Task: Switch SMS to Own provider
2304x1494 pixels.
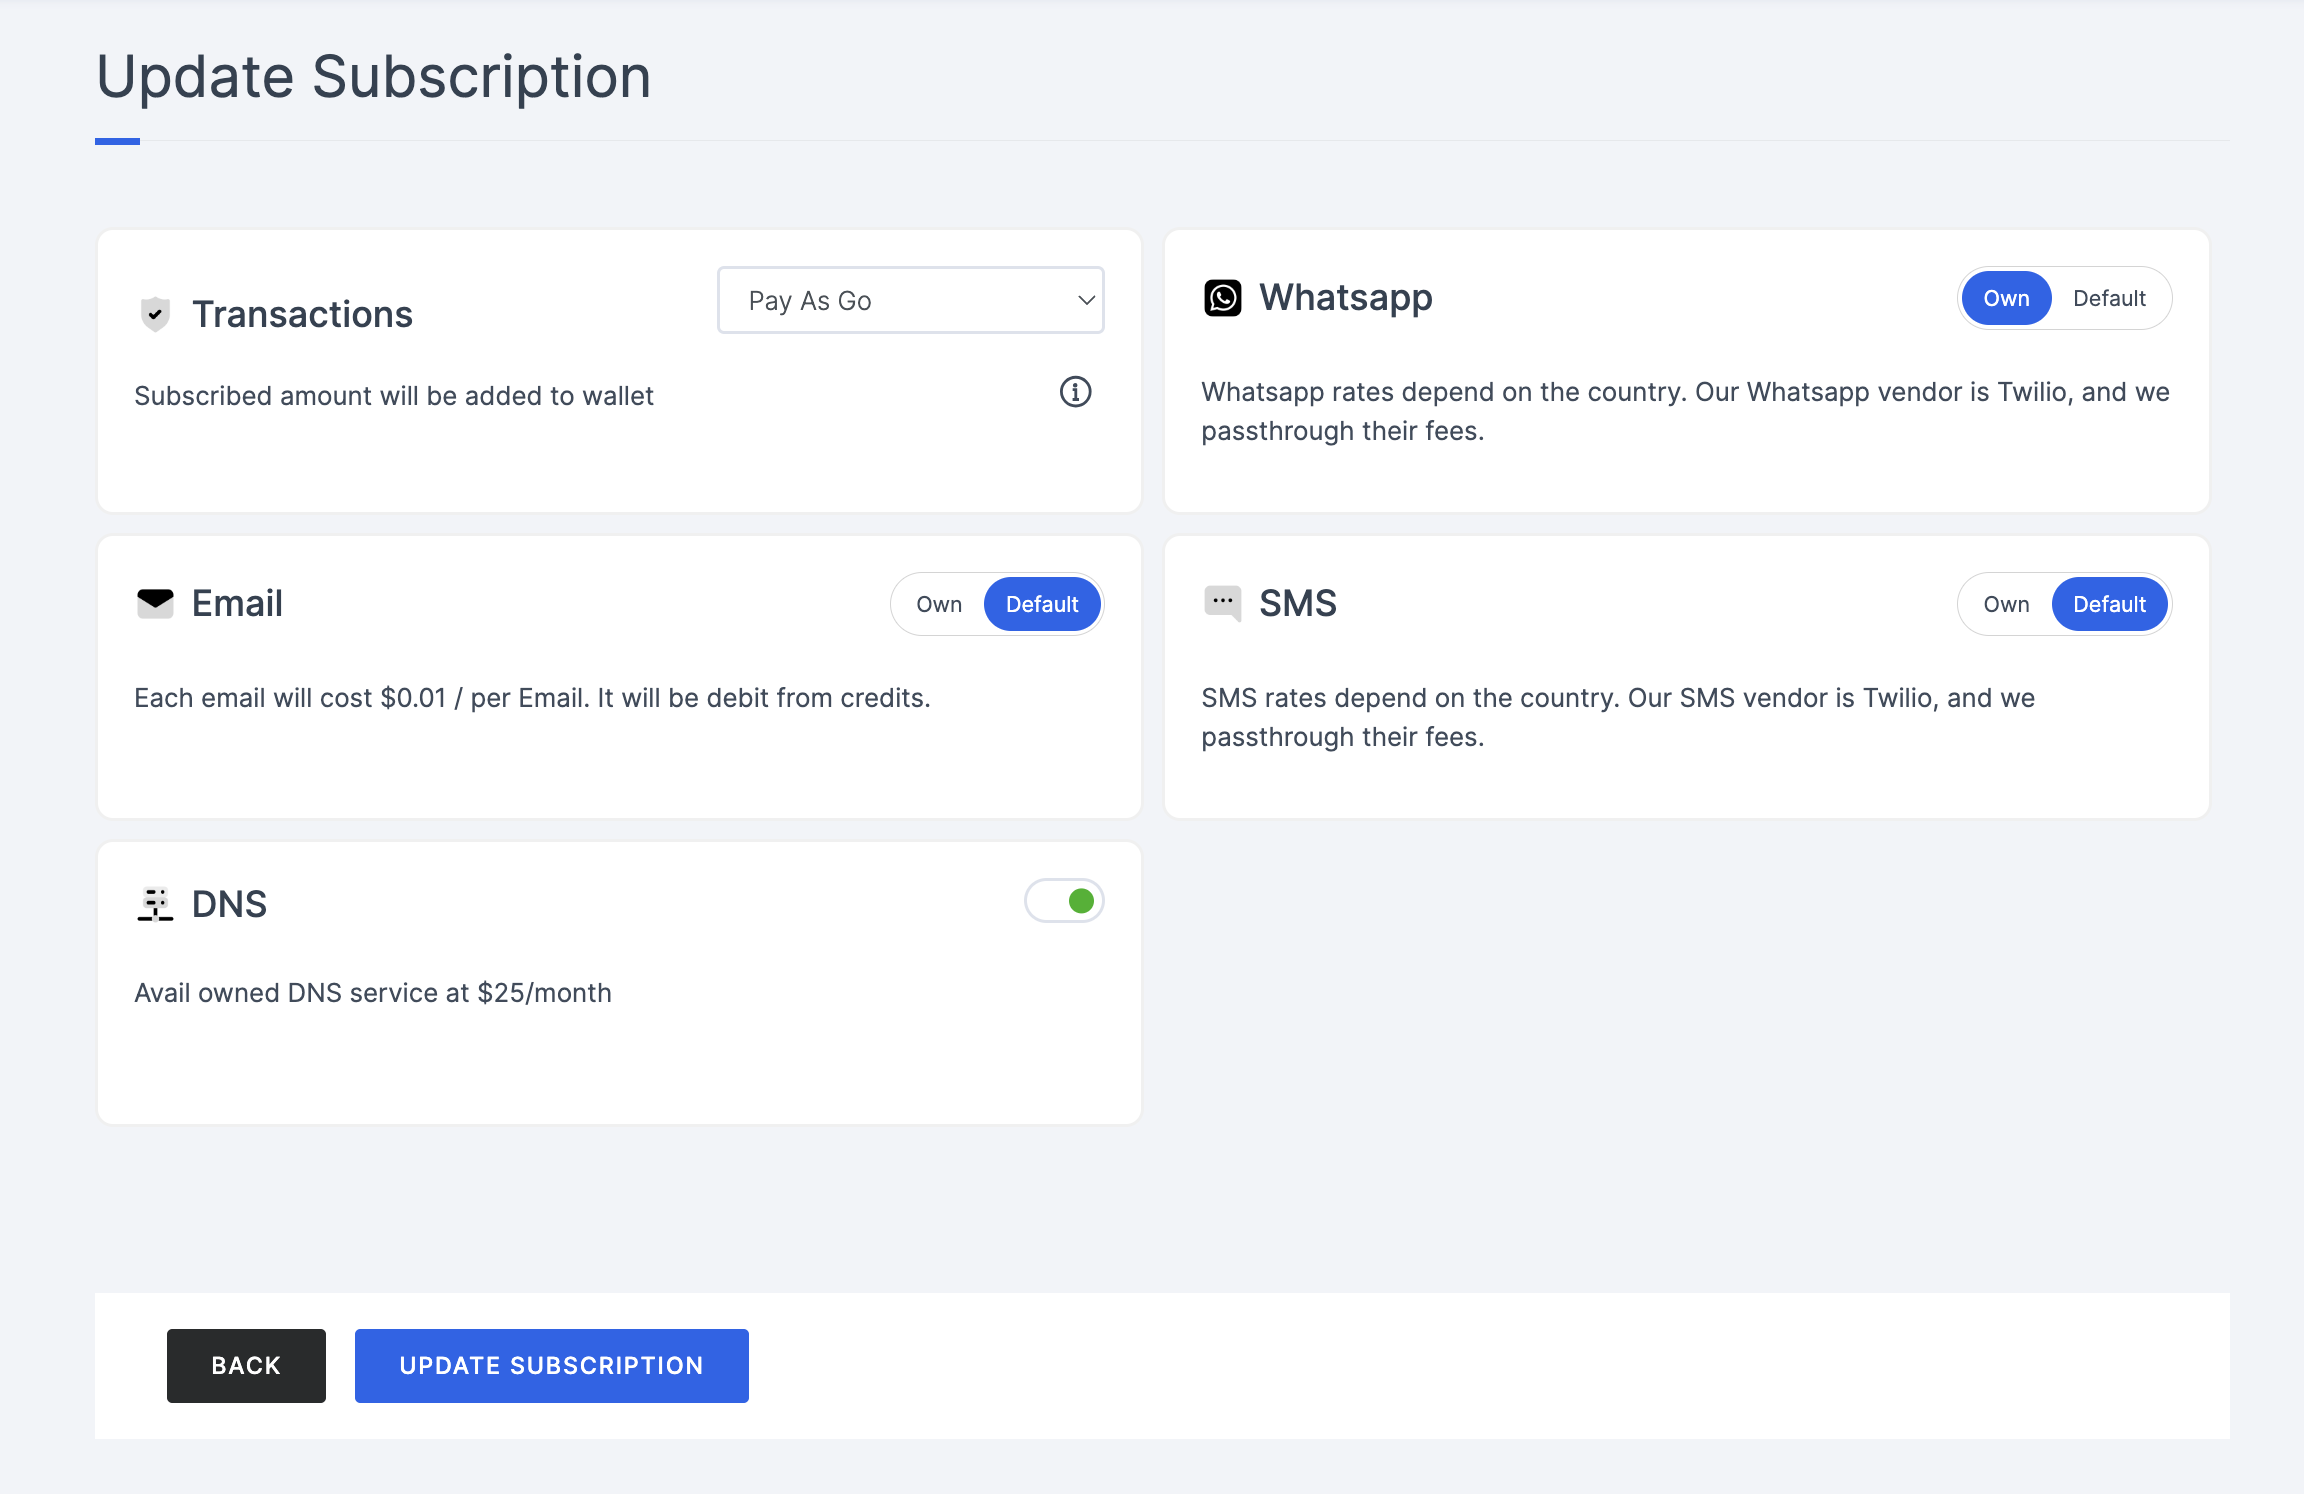Action: tap(2007, 604)
